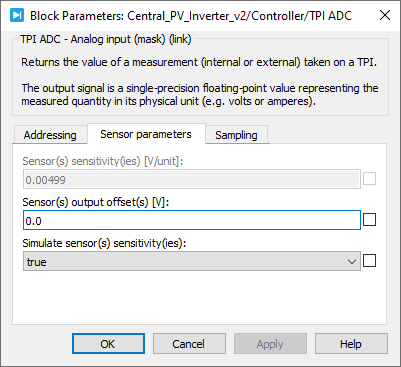Click the sensor sensitivity field showing 0.00499
Screen dimensions: 401x367
click(192, 180)
